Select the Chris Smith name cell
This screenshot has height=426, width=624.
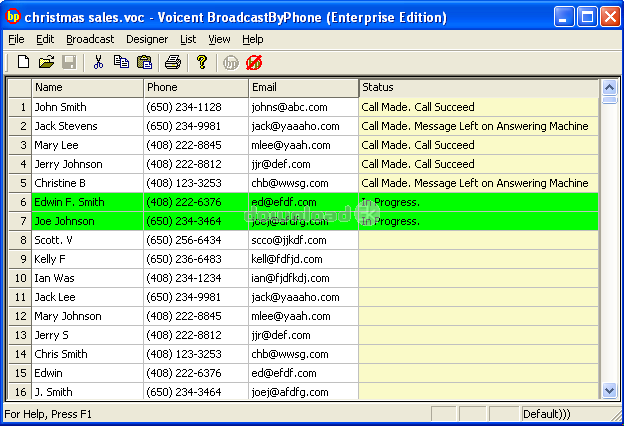pyautogui.click(x=87, y=354)
